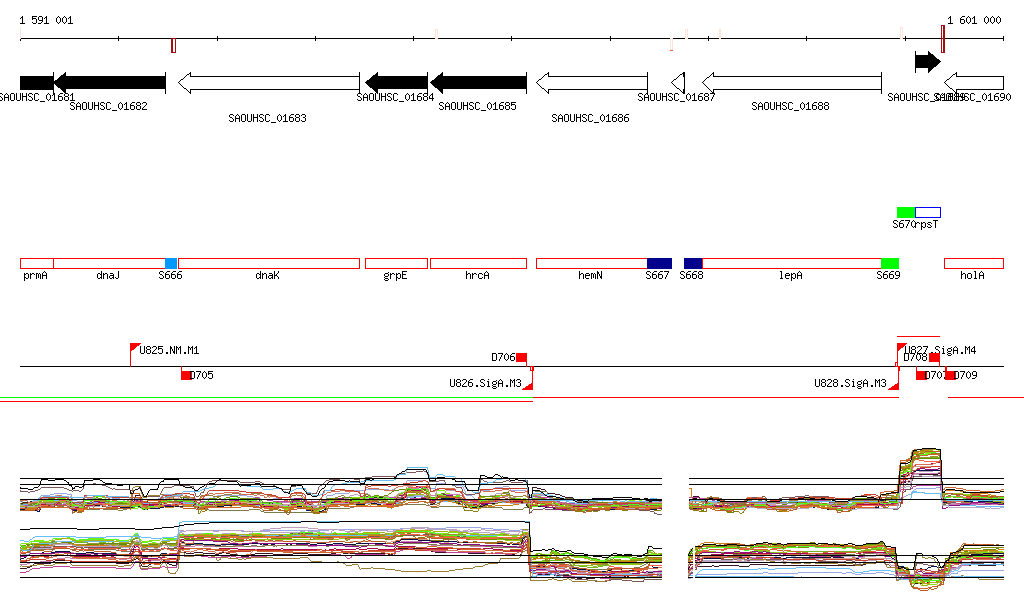Click the hrcA segment box
This screenshot has width=1024, height=611.
point(478,264)
